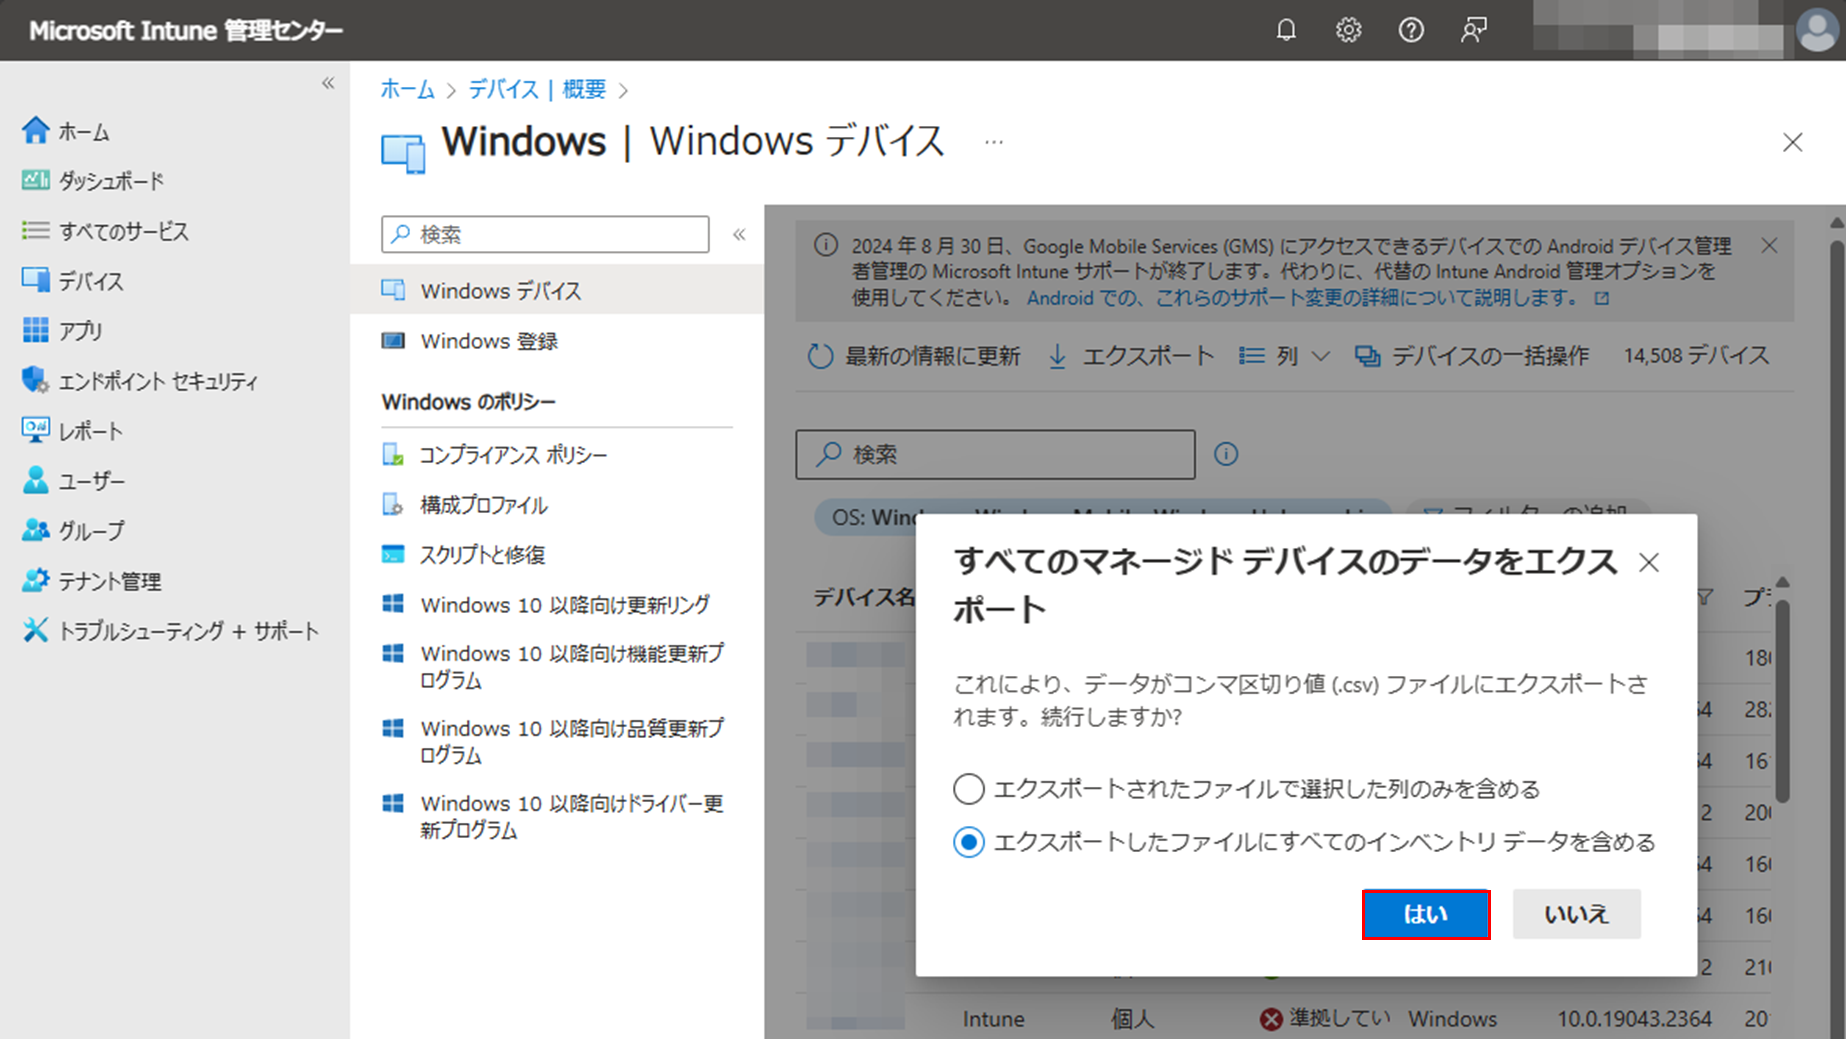The height and width of the screenshot is (1039, 1846).
Task: Click the ダッシュボード chart icon
Action: (35, 180)
